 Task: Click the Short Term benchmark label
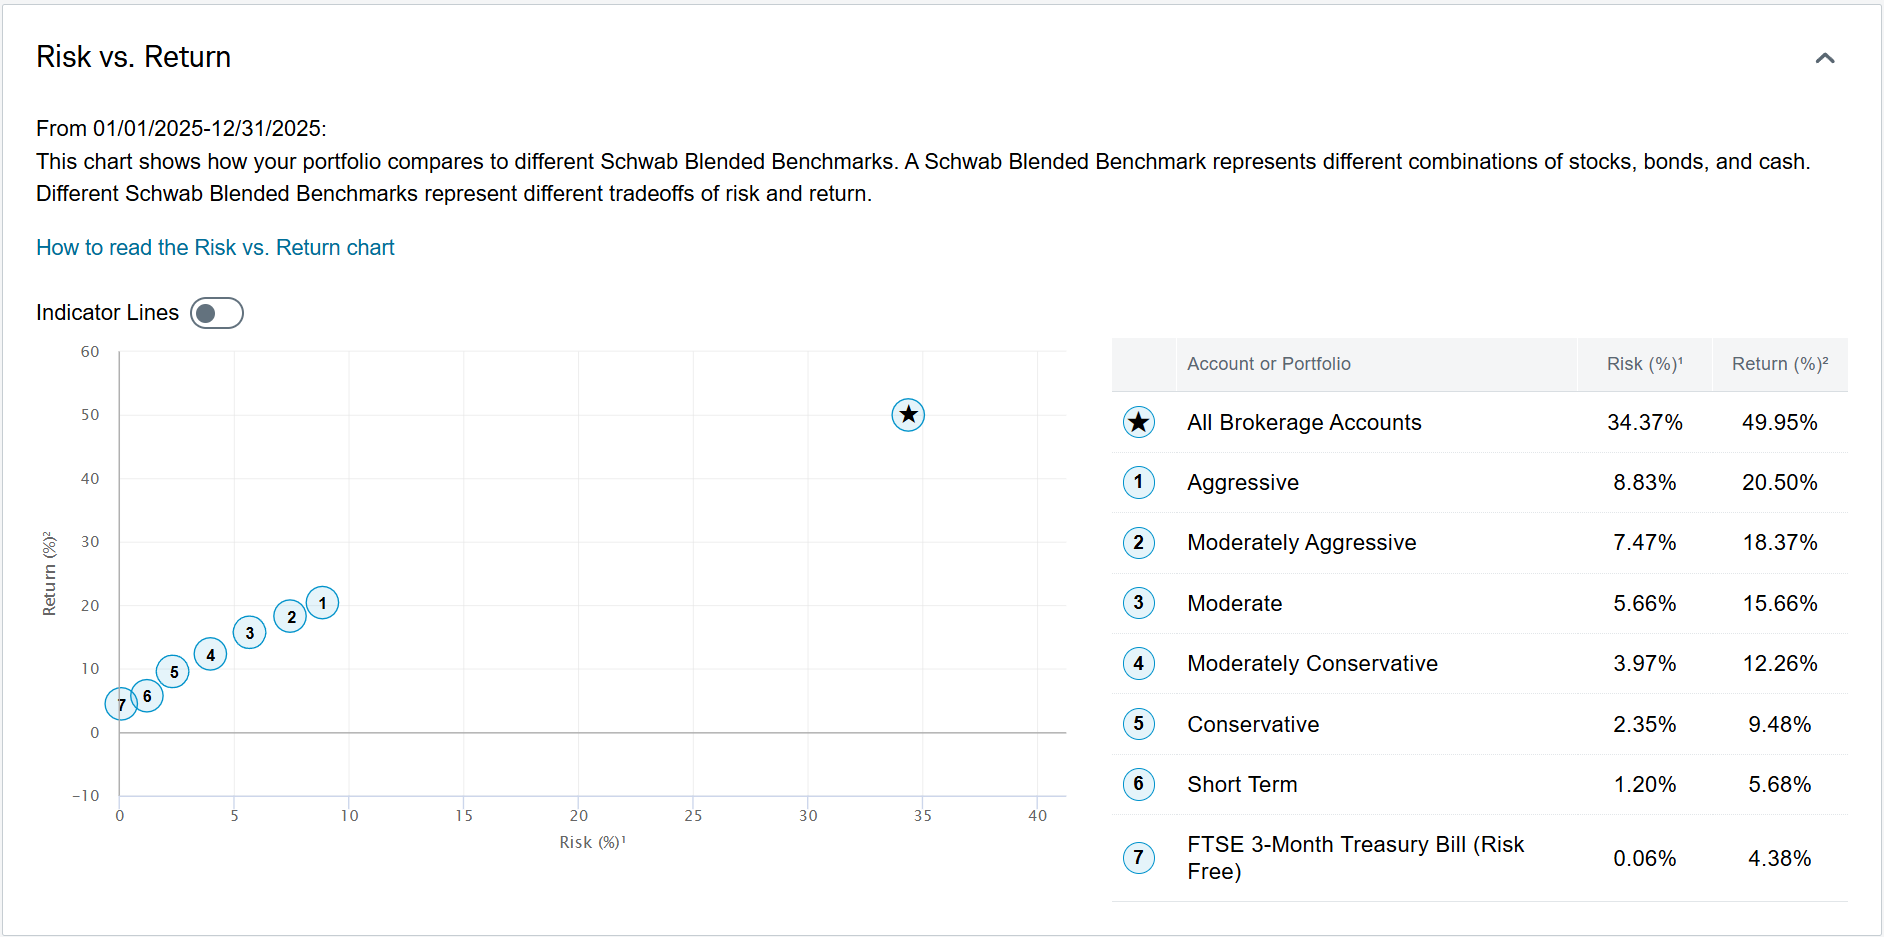point(1242,784)
